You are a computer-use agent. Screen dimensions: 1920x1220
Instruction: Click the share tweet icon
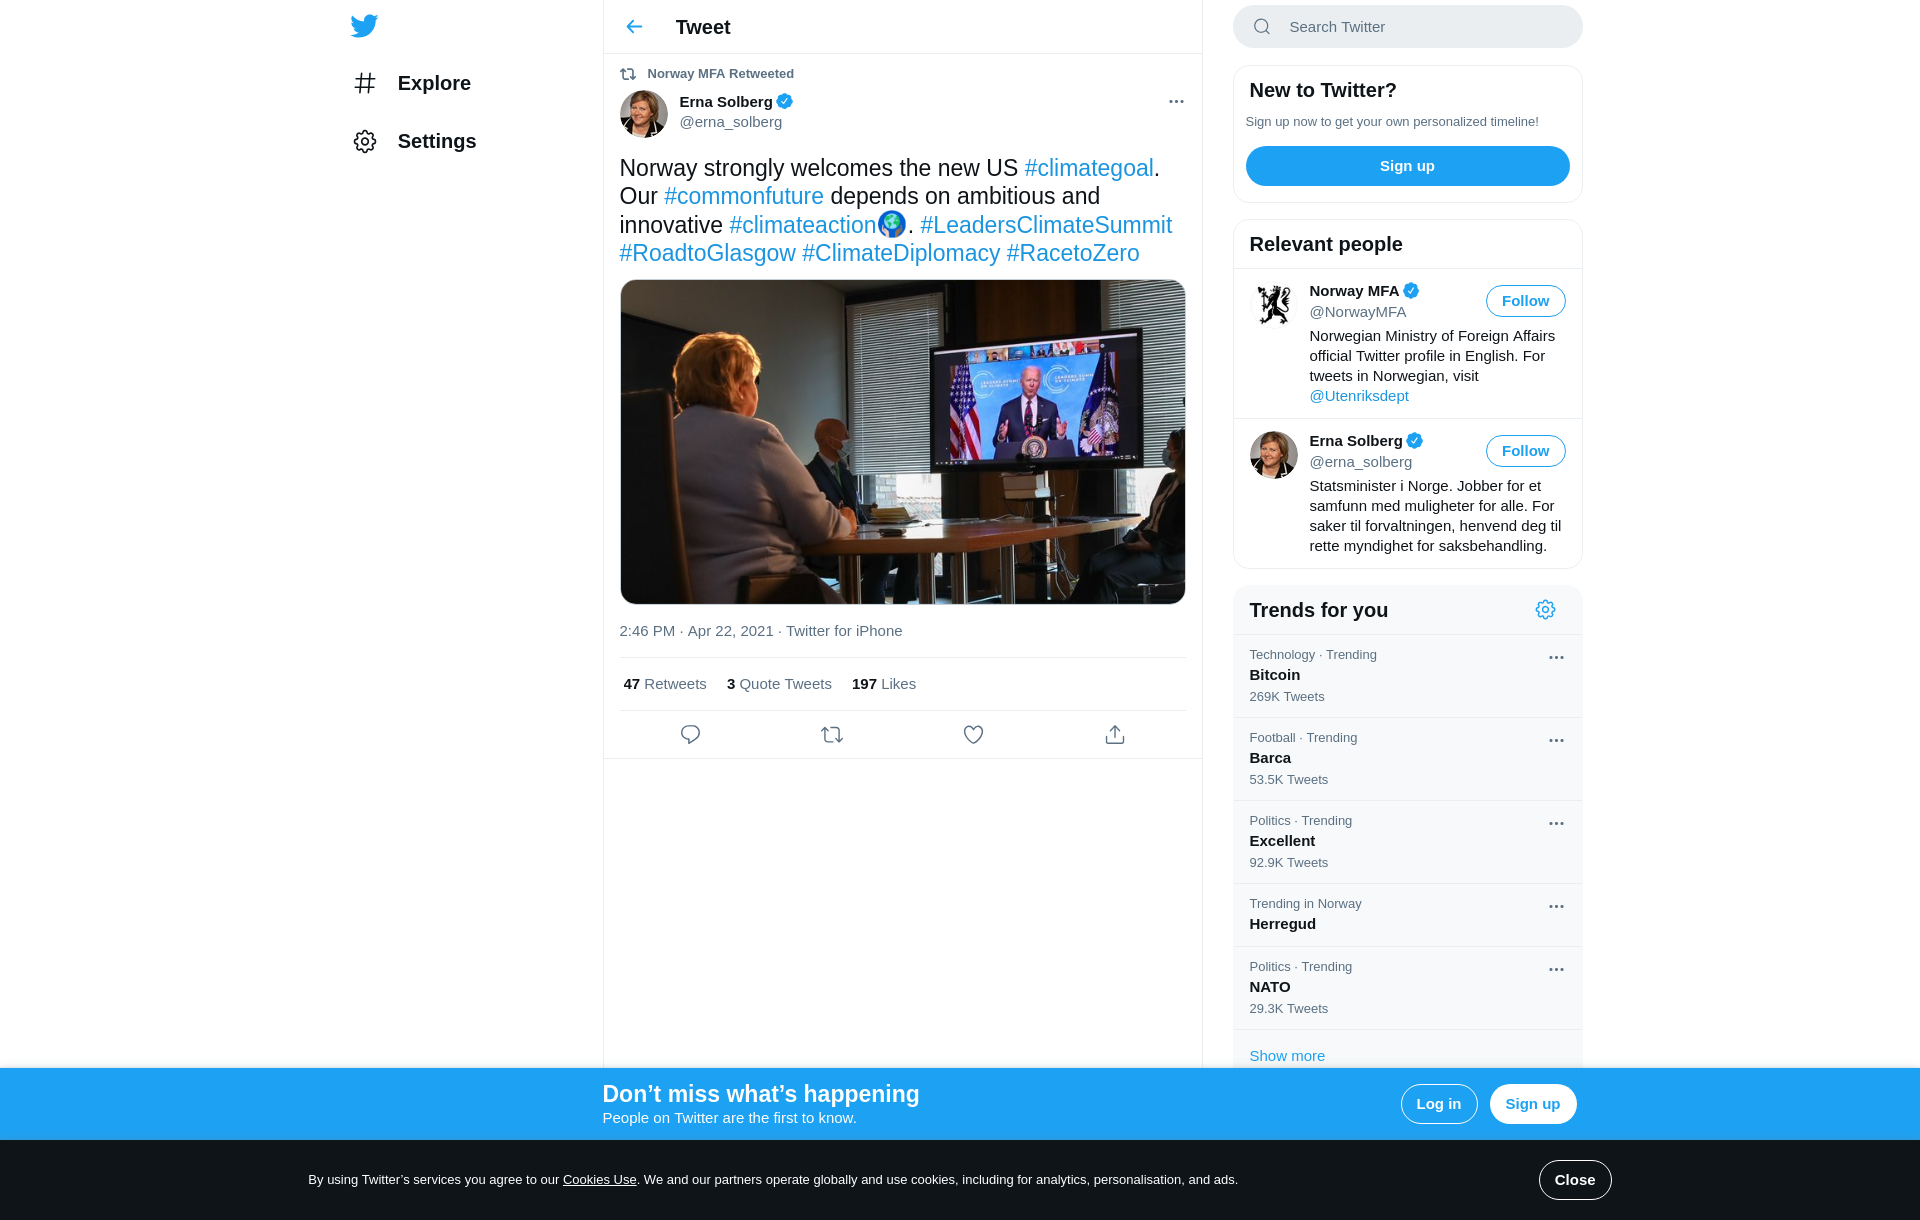[x=1115, y=735]
